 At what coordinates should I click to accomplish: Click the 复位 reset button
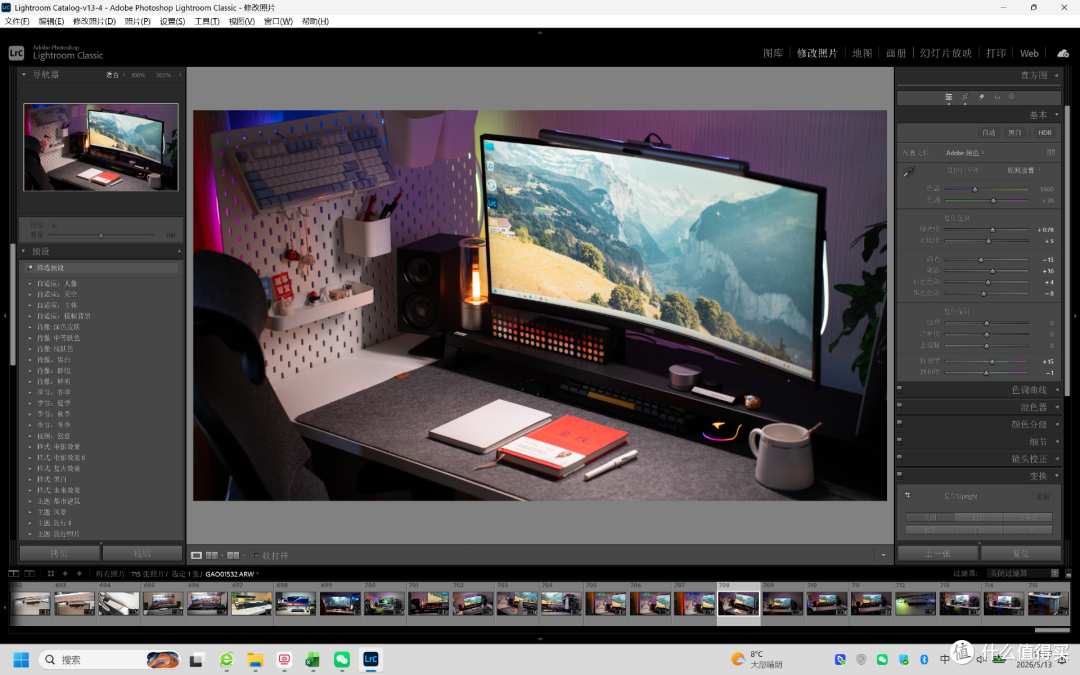click(1021, 553)
